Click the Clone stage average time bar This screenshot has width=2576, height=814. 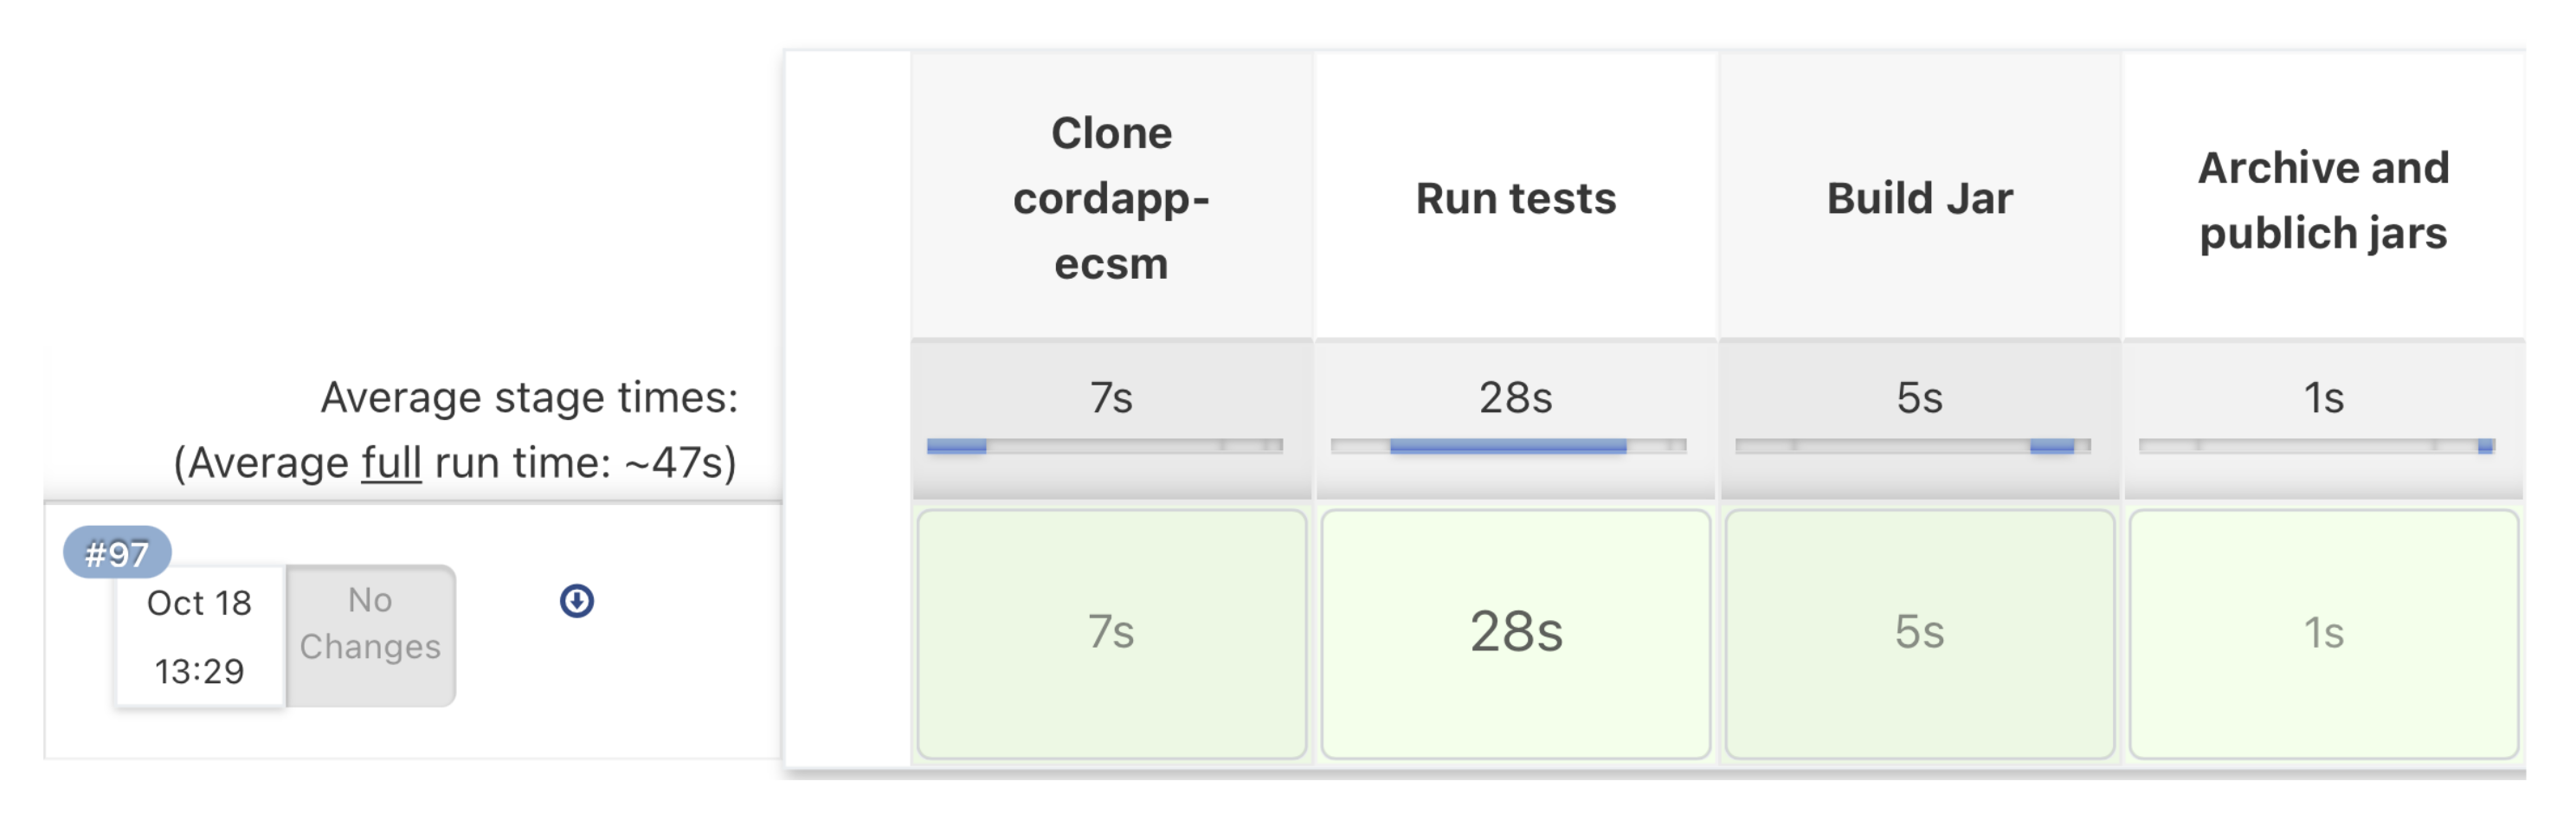tap(1104, 446)
